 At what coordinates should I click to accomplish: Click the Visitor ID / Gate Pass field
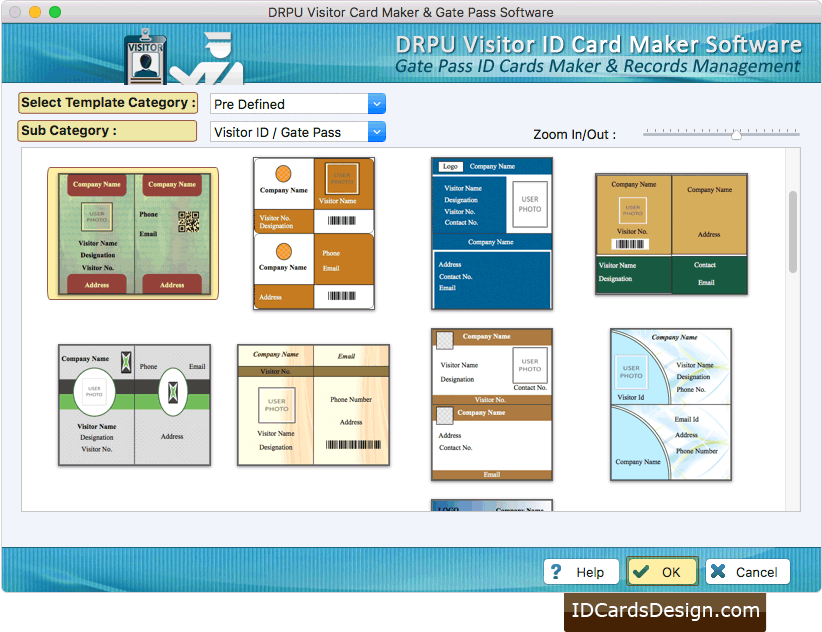(298, 132)
